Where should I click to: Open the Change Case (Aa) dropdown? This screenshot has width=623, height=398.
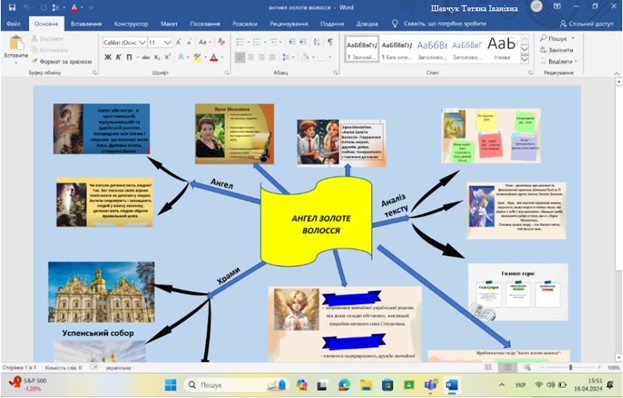pyautogui.click(x=204, y=42)
